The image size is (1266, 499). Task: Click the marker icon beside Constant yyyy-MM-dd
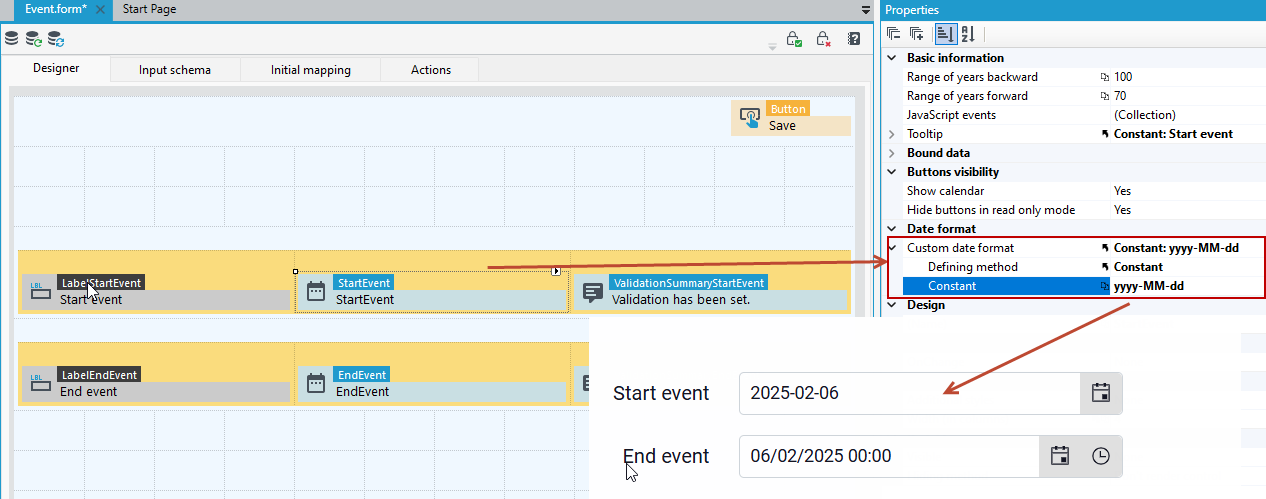1105,286
